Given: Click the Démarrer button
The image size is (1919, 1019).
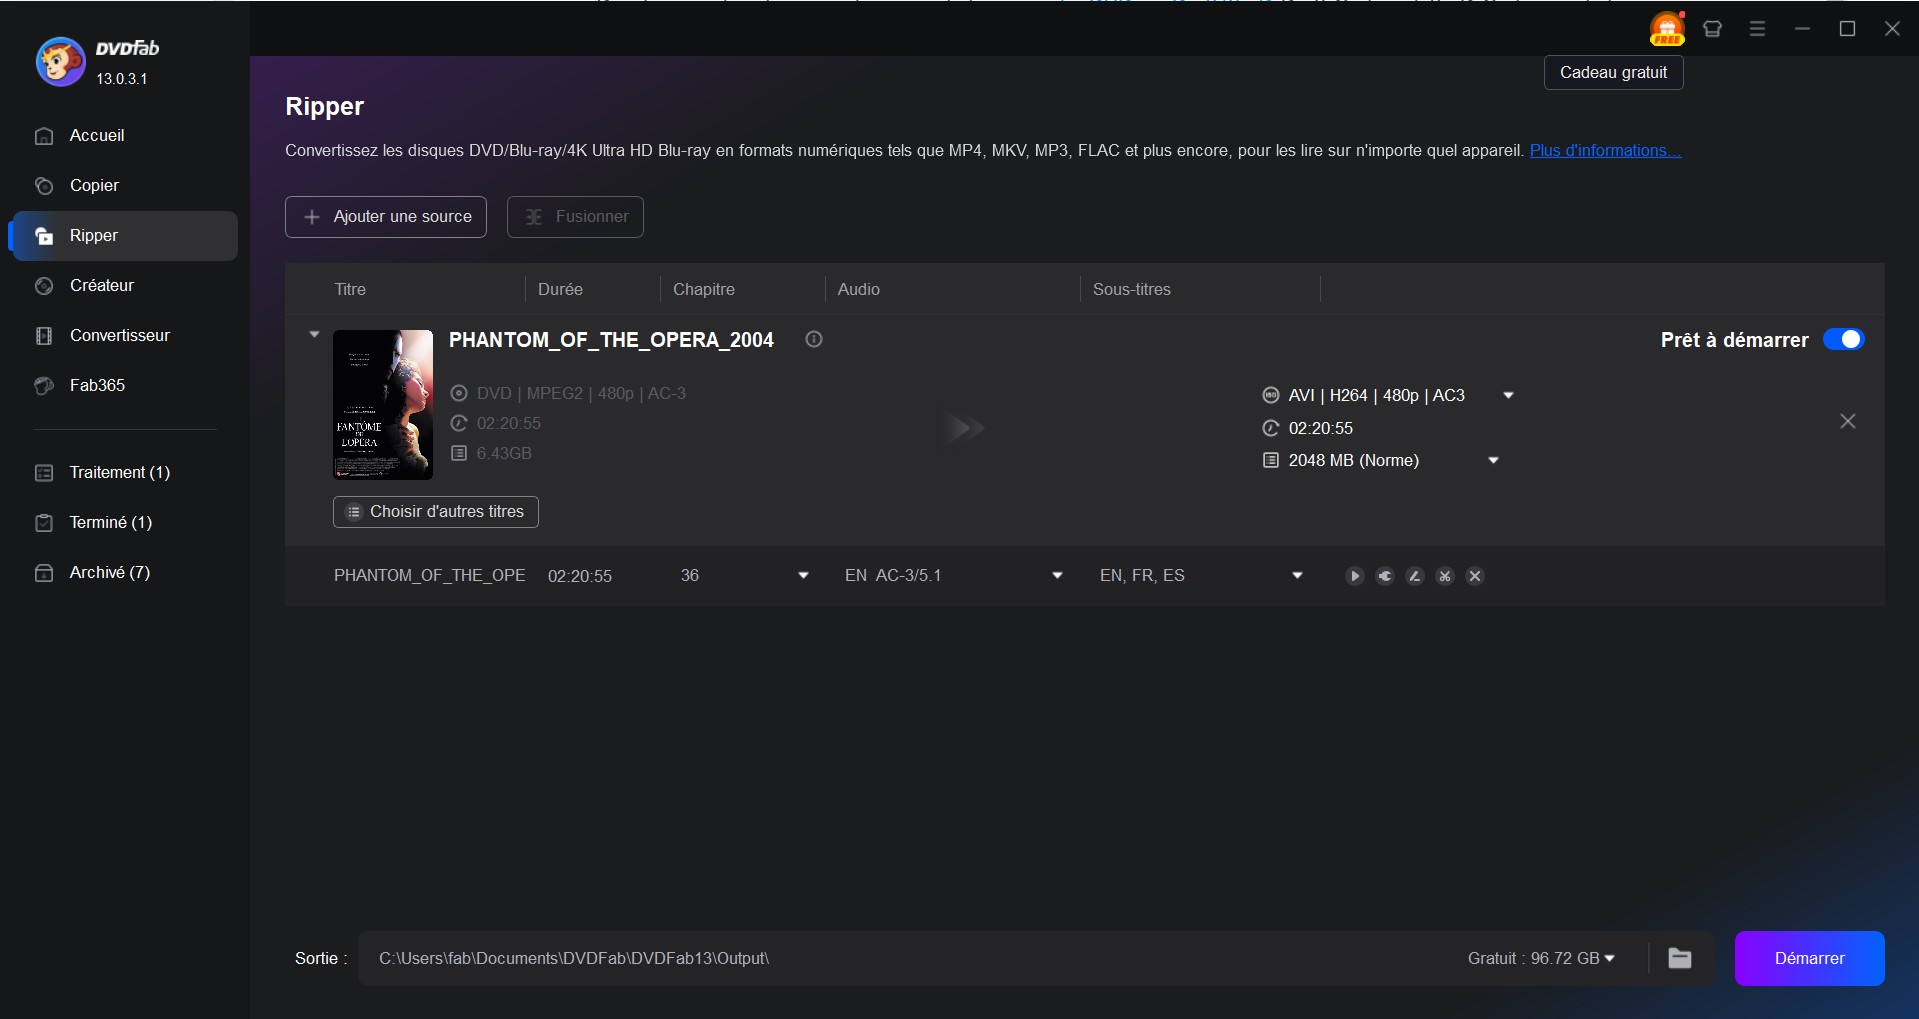Looking at the screenshot, I should [1809, 958].
